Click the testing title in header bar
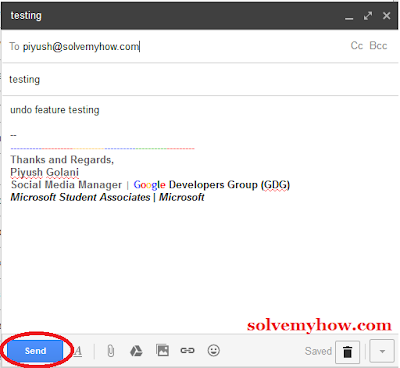400x368 pixels. pyautogui.click(x=26, y=15)
